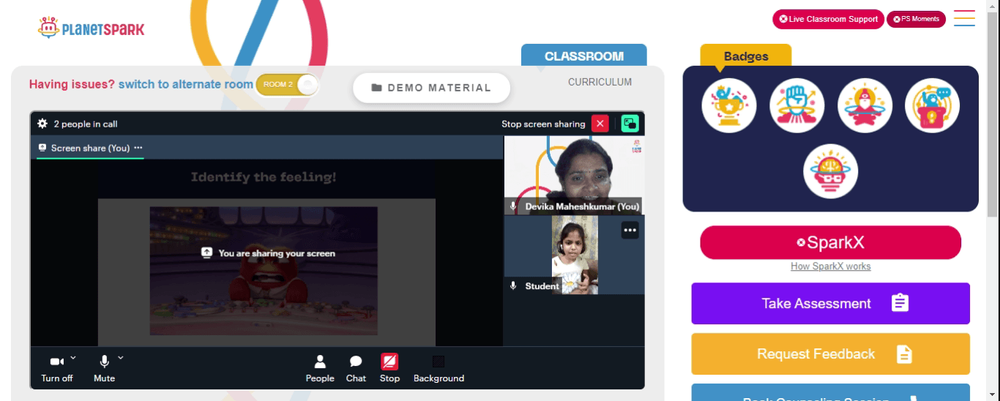Open Student tile three-dots menu
This screenshot has width=1000, height=401.
[x=630, y=231]
